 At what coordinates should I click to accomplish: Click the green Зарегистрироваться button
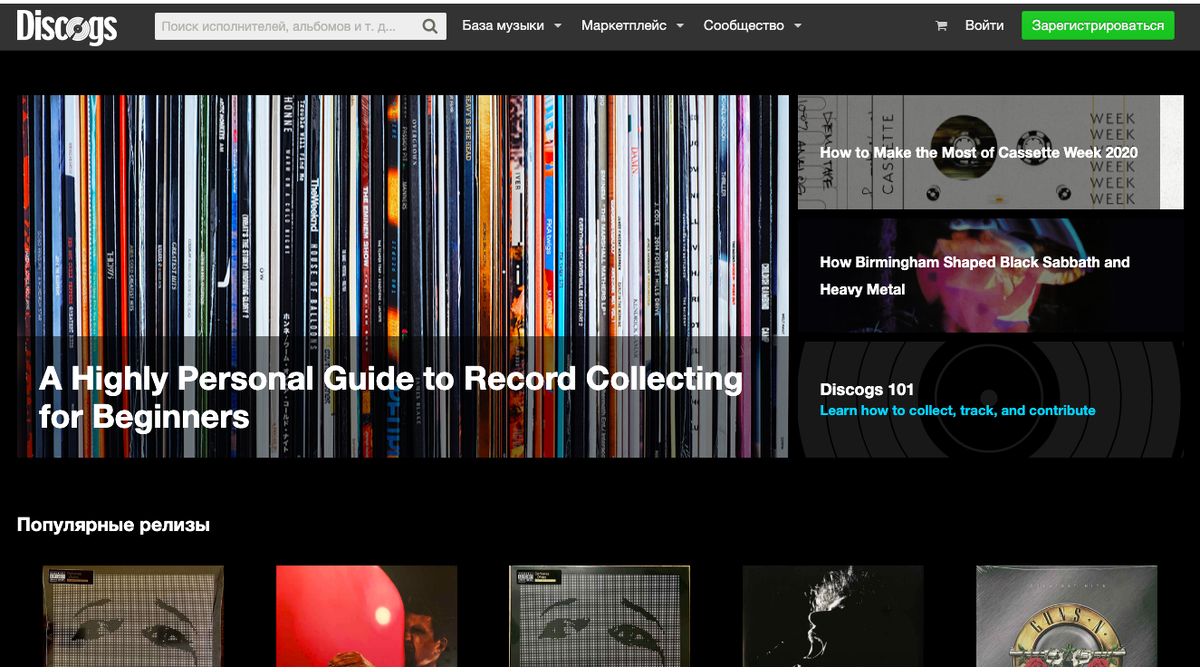coord(1097,25)
